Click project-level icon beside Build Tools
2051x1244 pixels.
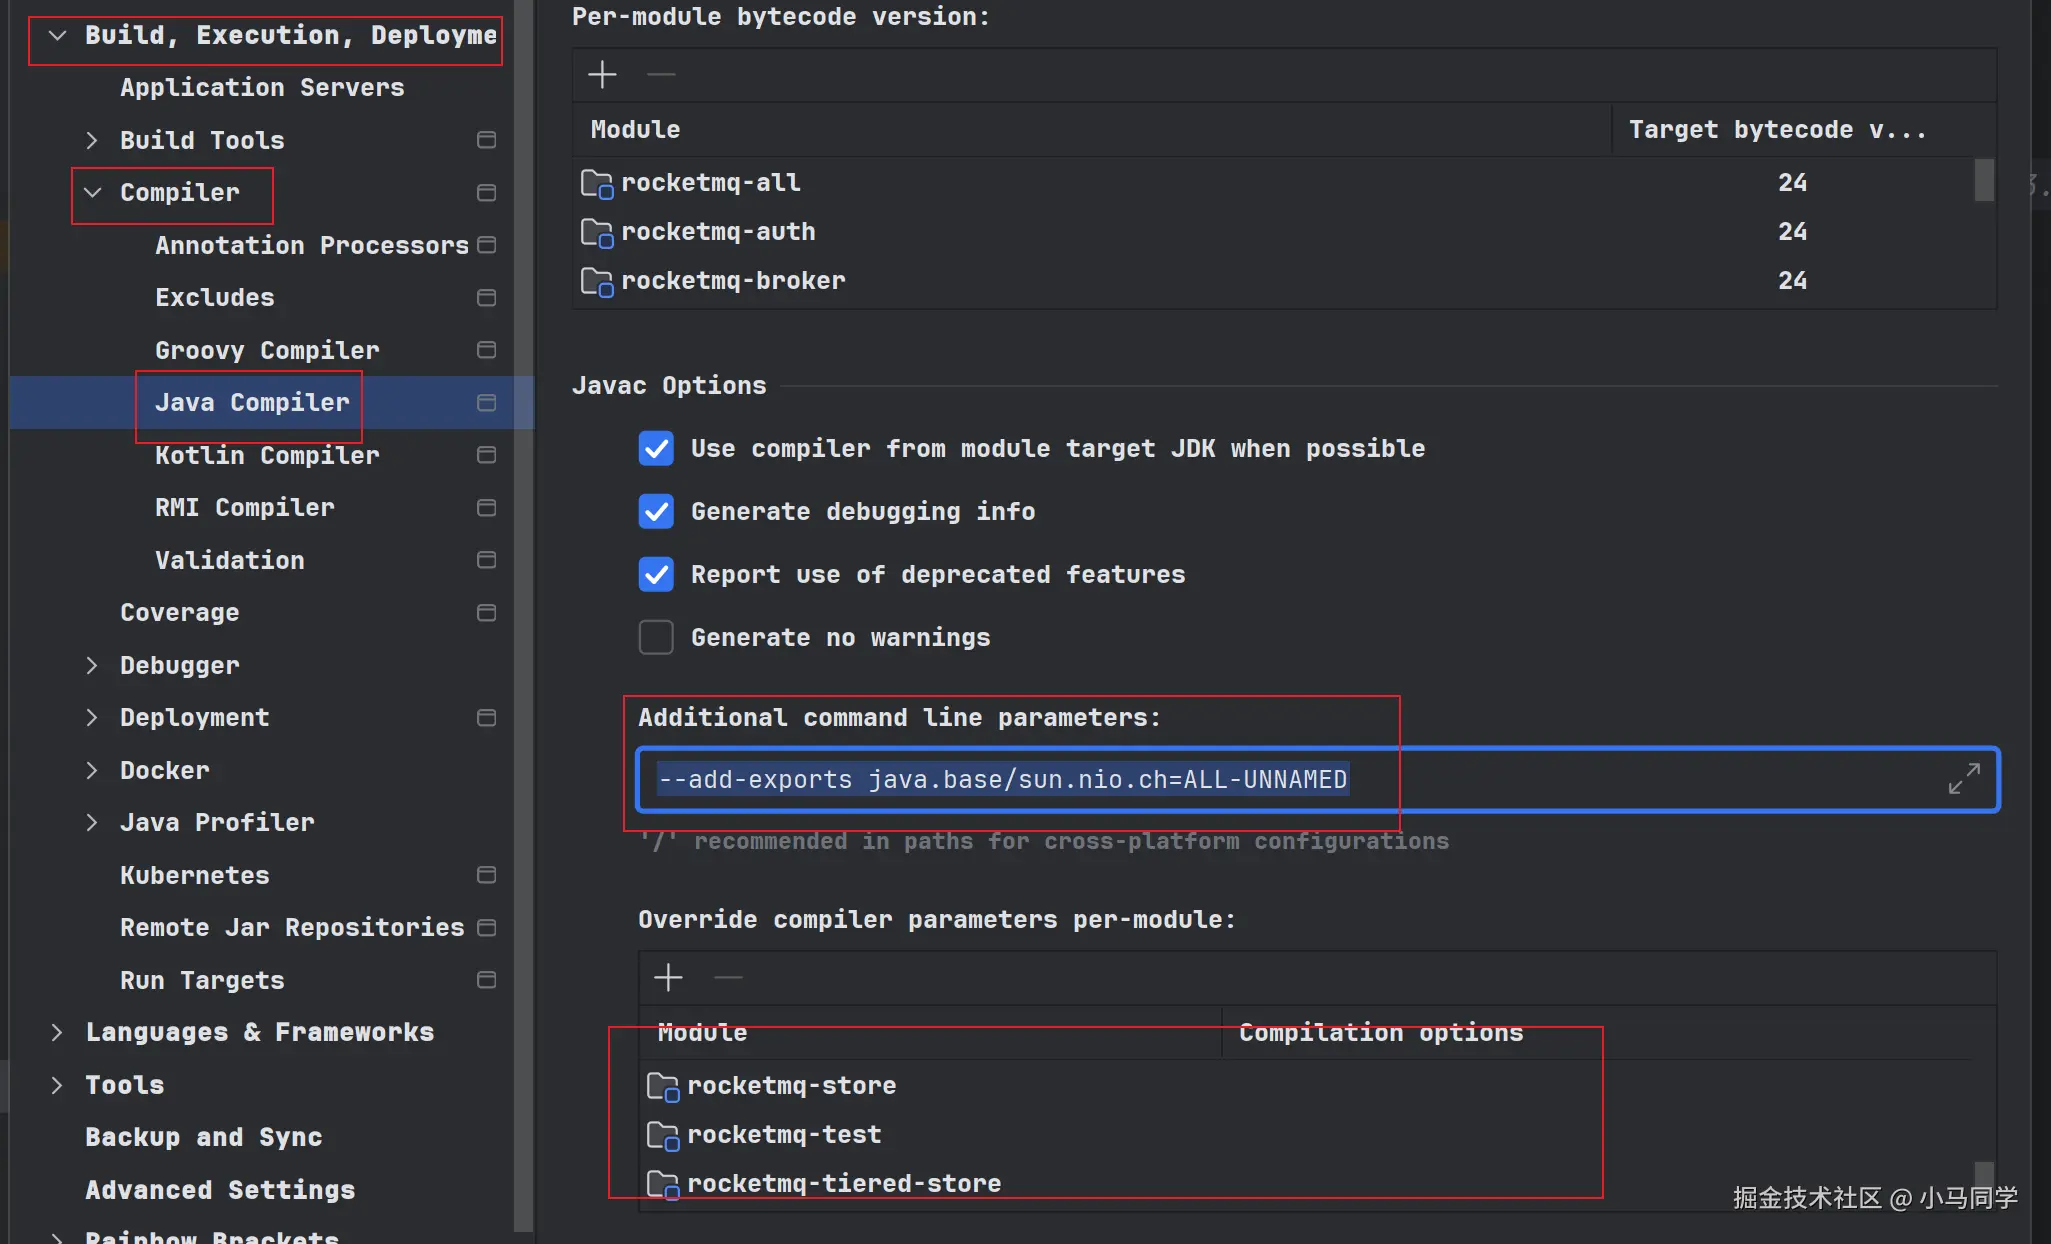pos(487,140)
